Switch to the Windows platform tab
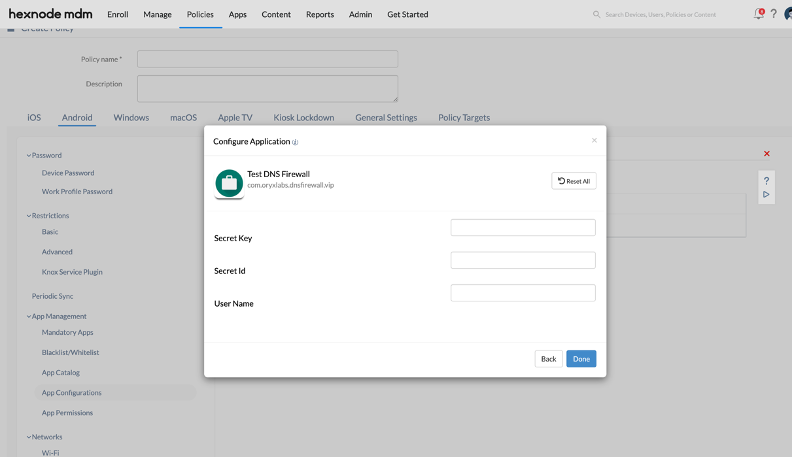Image resolution: width=792 pixels, height=457 pixels. (131, 117)
